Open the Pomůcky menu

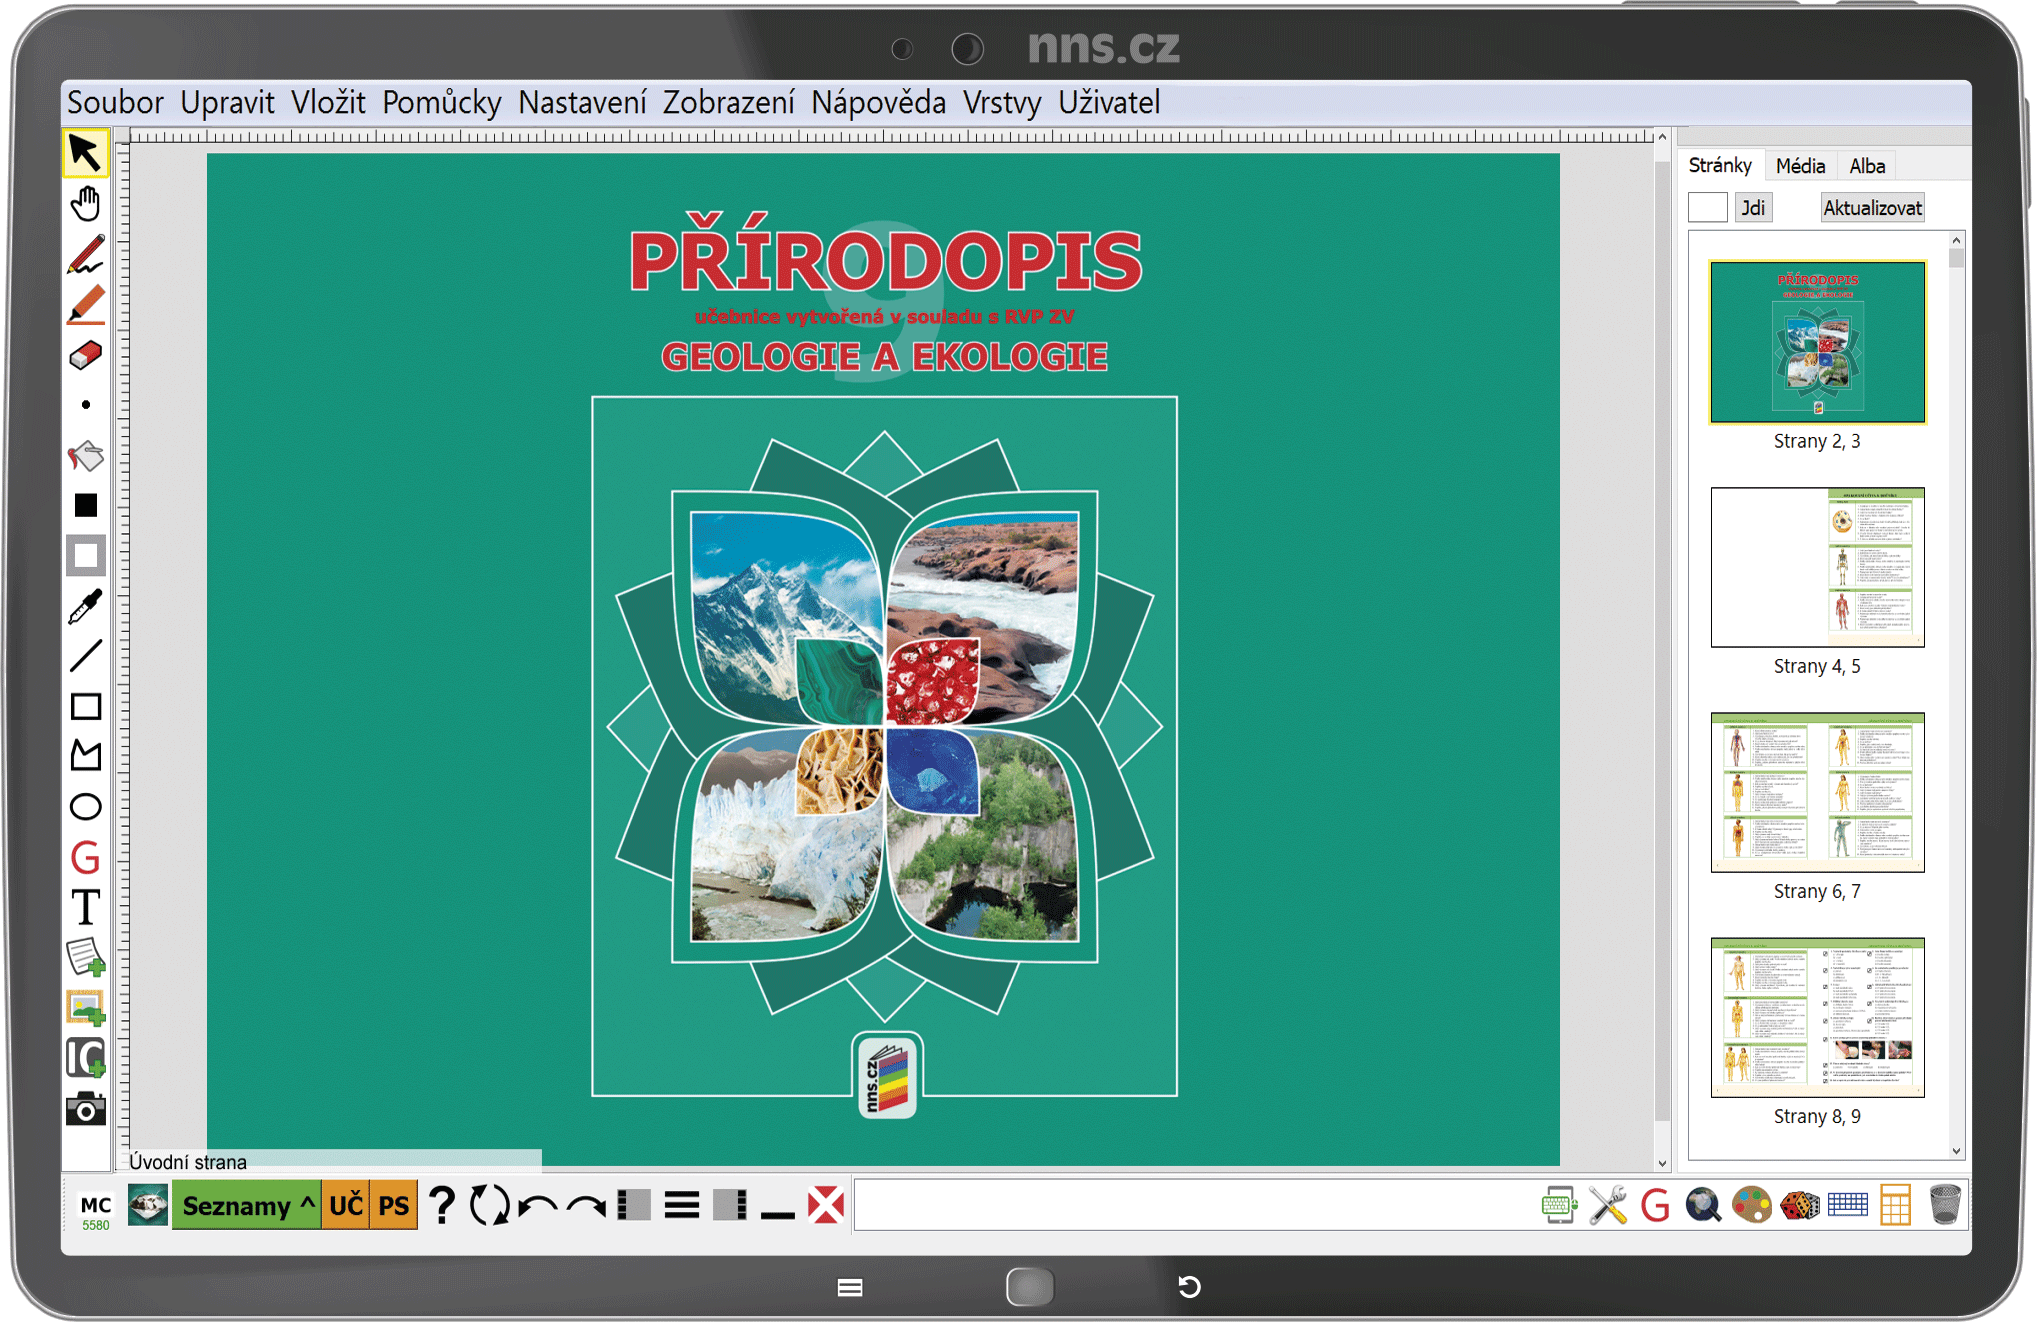(441, 102)
